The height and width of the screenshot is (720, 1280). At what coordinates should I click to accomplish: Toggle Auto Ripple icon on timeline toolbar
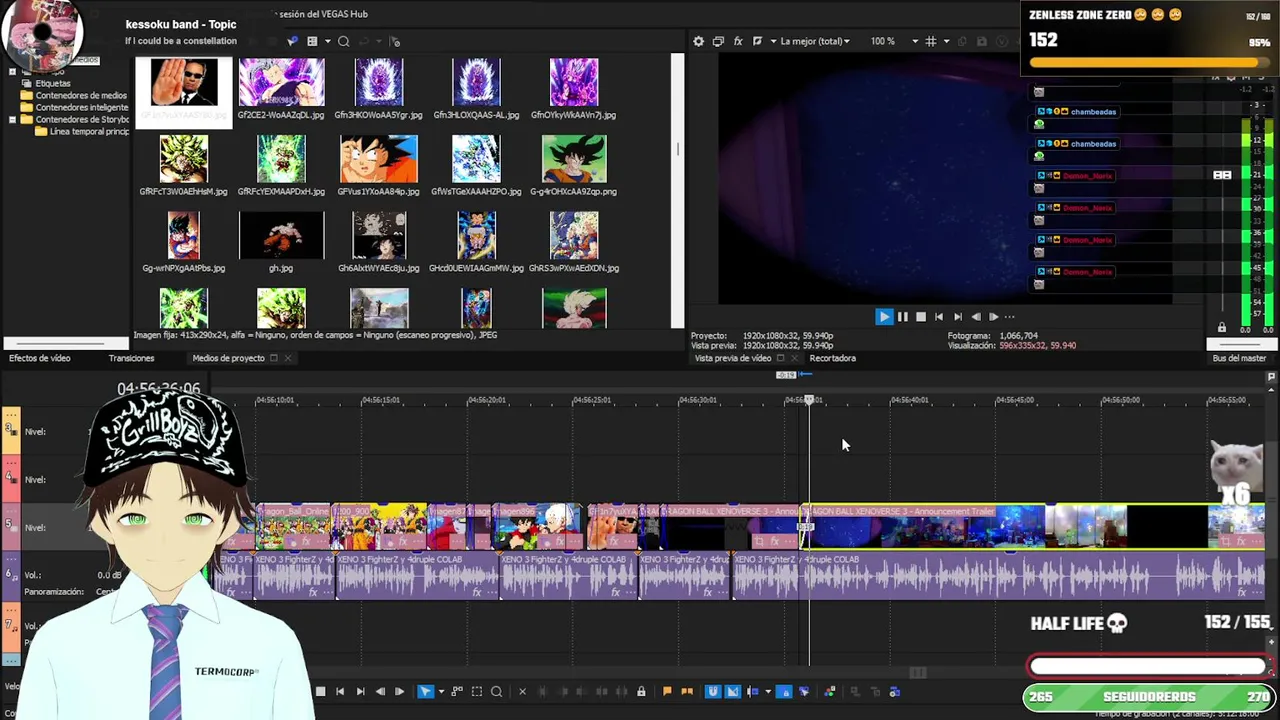[753, 691]
